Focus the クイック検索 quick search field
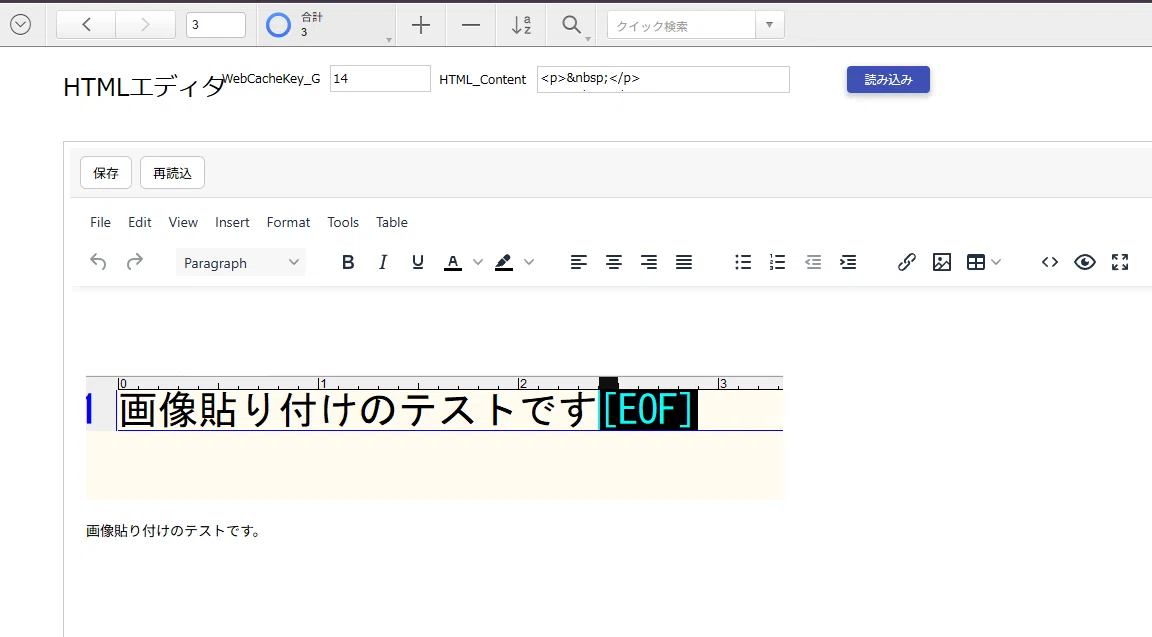The height and width of the screenshot is (637, 1152). pyautogui.click(x=681, y=26)
